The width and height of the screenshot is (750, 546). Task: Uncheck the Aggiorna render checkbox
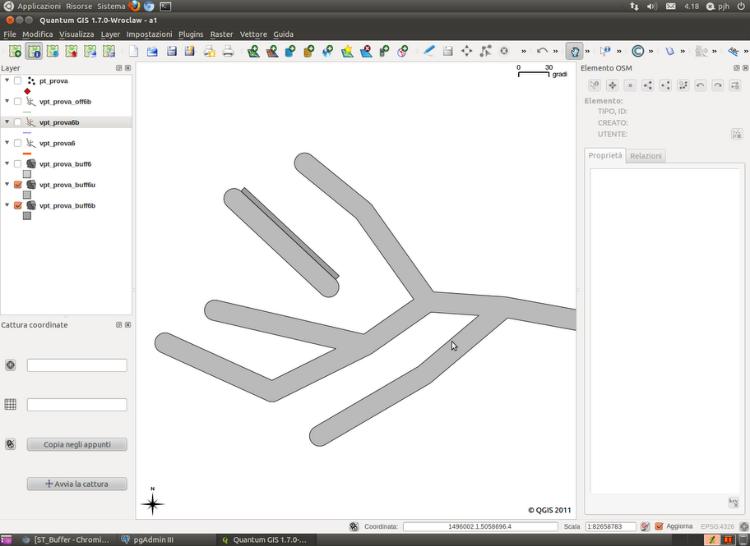click(659, 526)
